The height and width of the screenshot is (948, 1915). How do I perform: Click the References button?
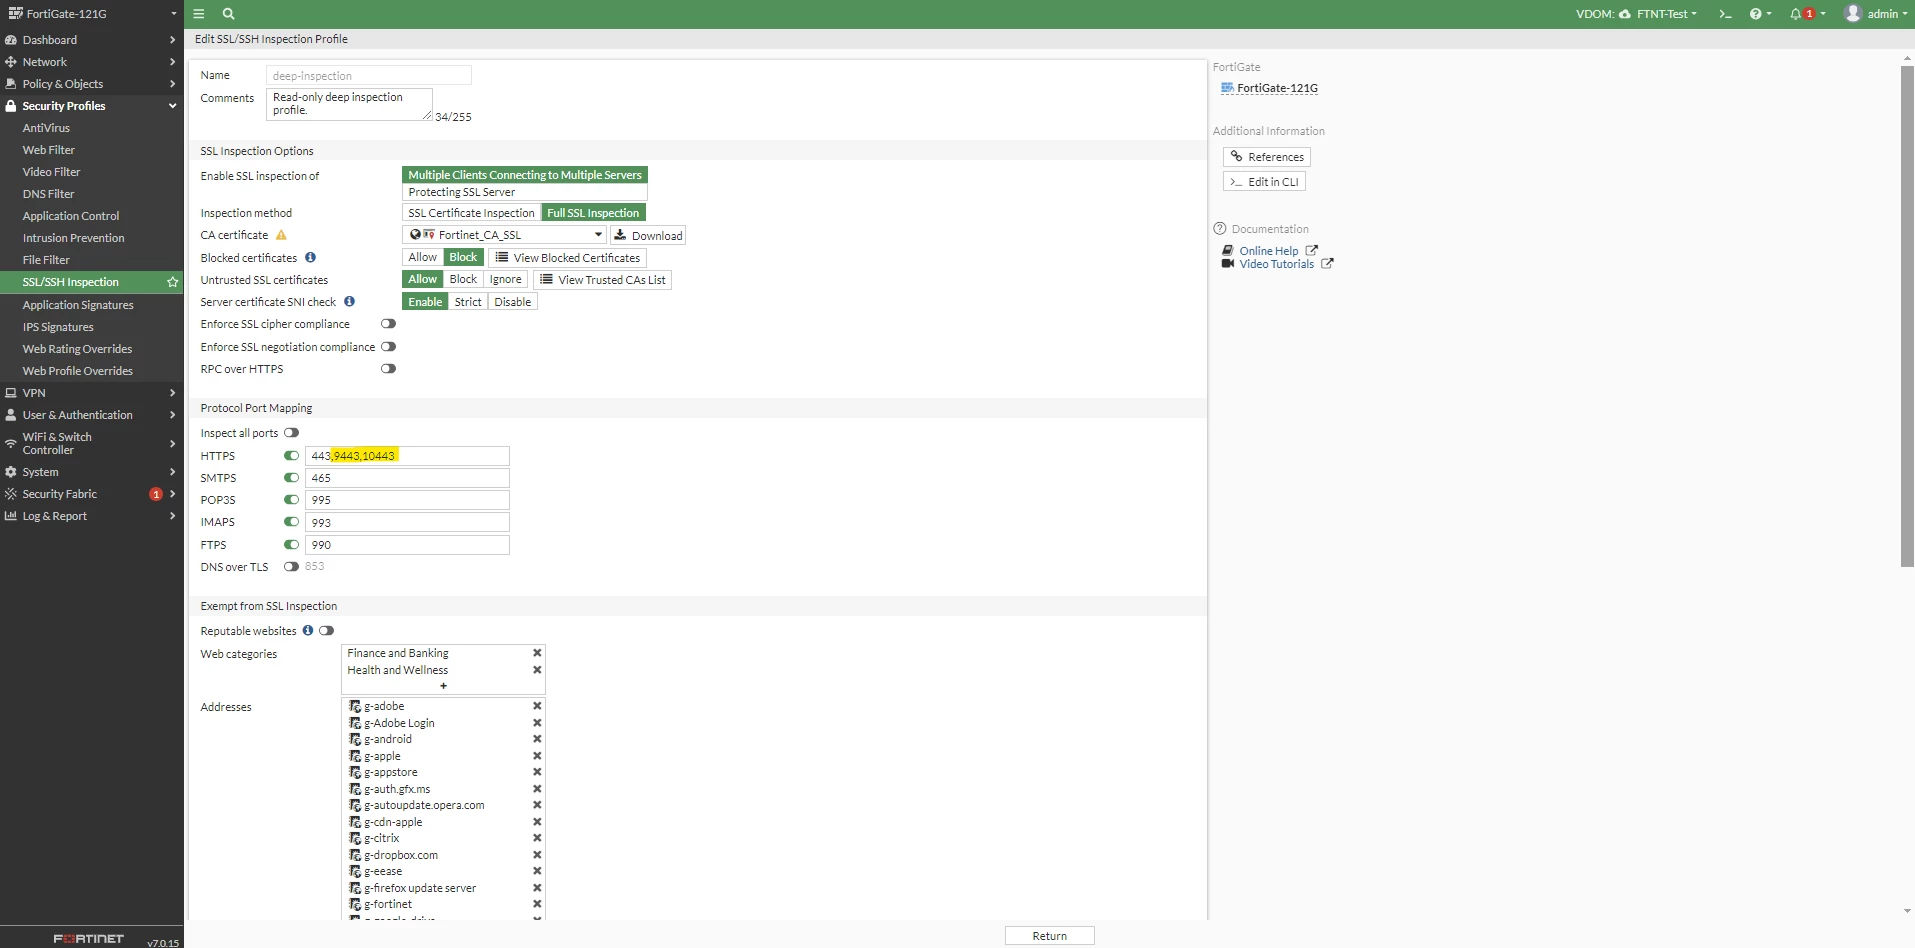coord(1267,157)
